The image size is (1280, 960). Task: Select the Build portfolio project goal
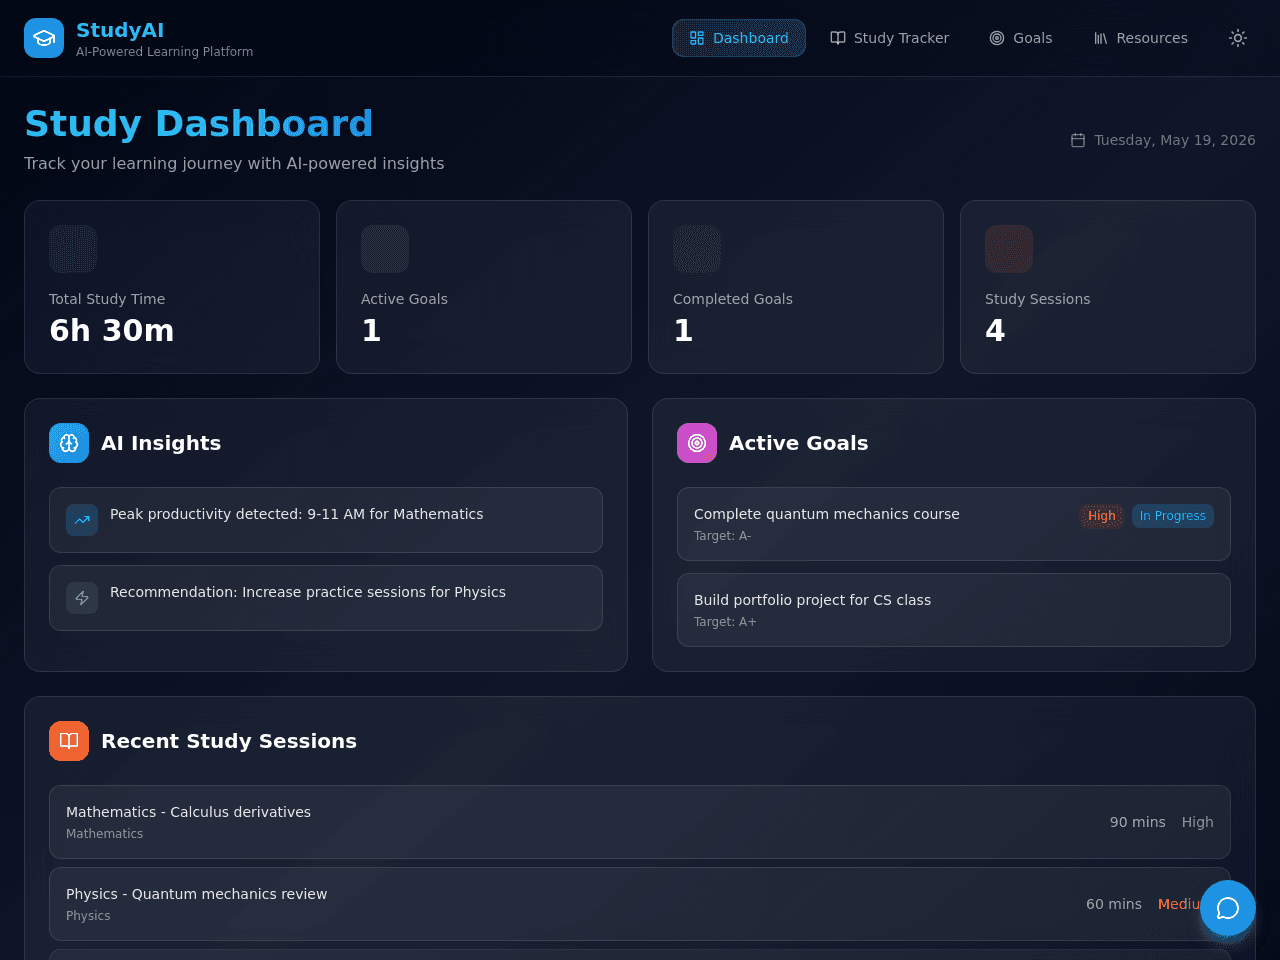pyautogui.click(x=954, y=610)
